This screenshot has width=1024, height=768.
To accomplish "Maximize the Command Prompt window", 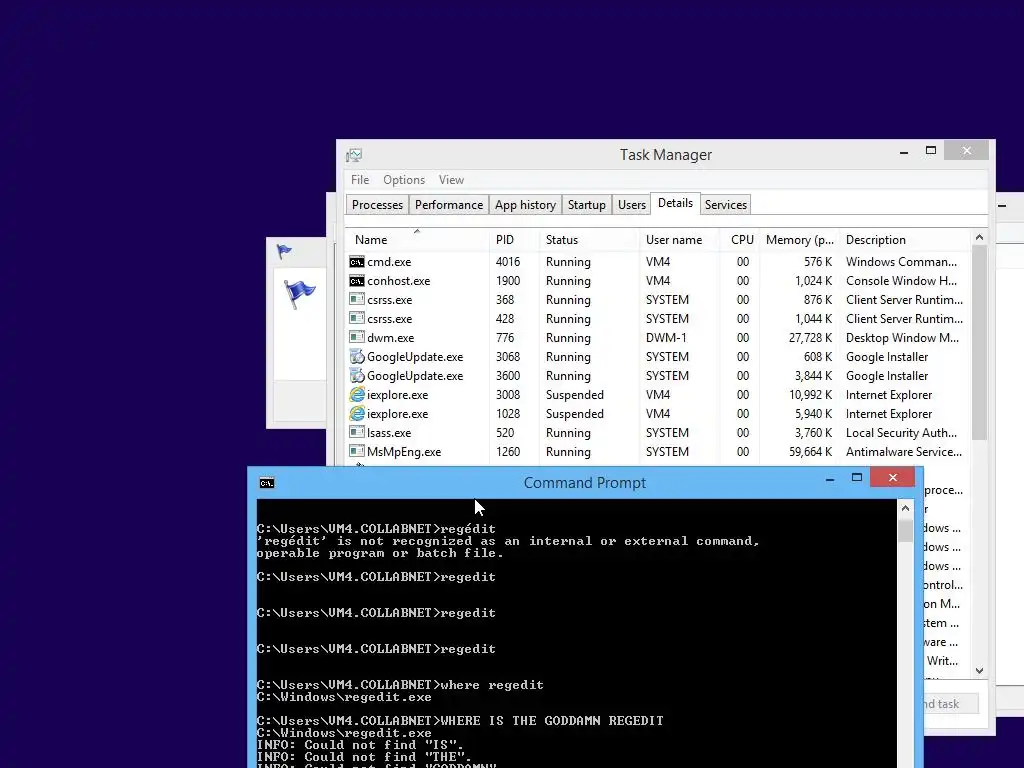I will click(x=857, y=478).
